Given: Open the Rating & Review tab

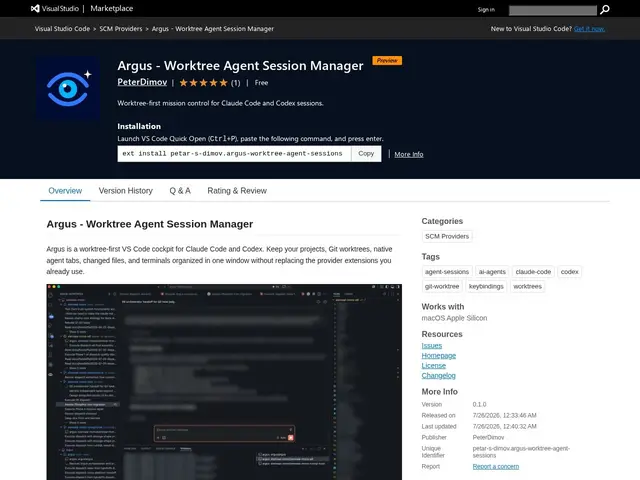Looking at the screenshot, I should (x=237, y=191).
